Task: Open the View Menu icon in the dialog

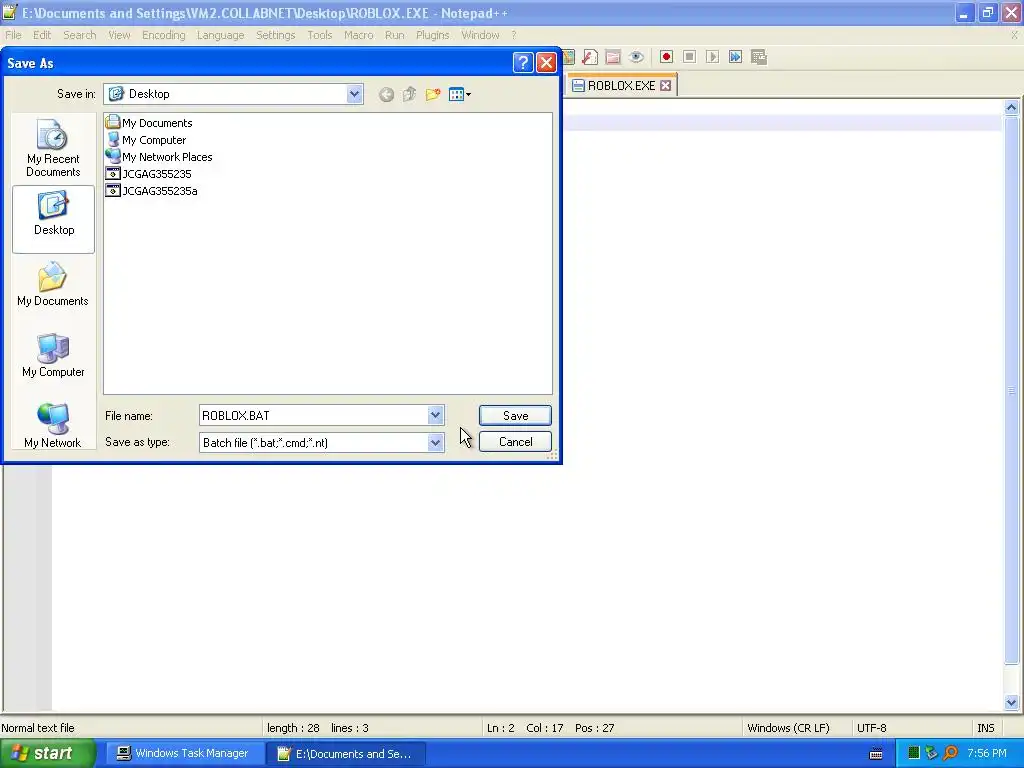Action: [460, 95]
